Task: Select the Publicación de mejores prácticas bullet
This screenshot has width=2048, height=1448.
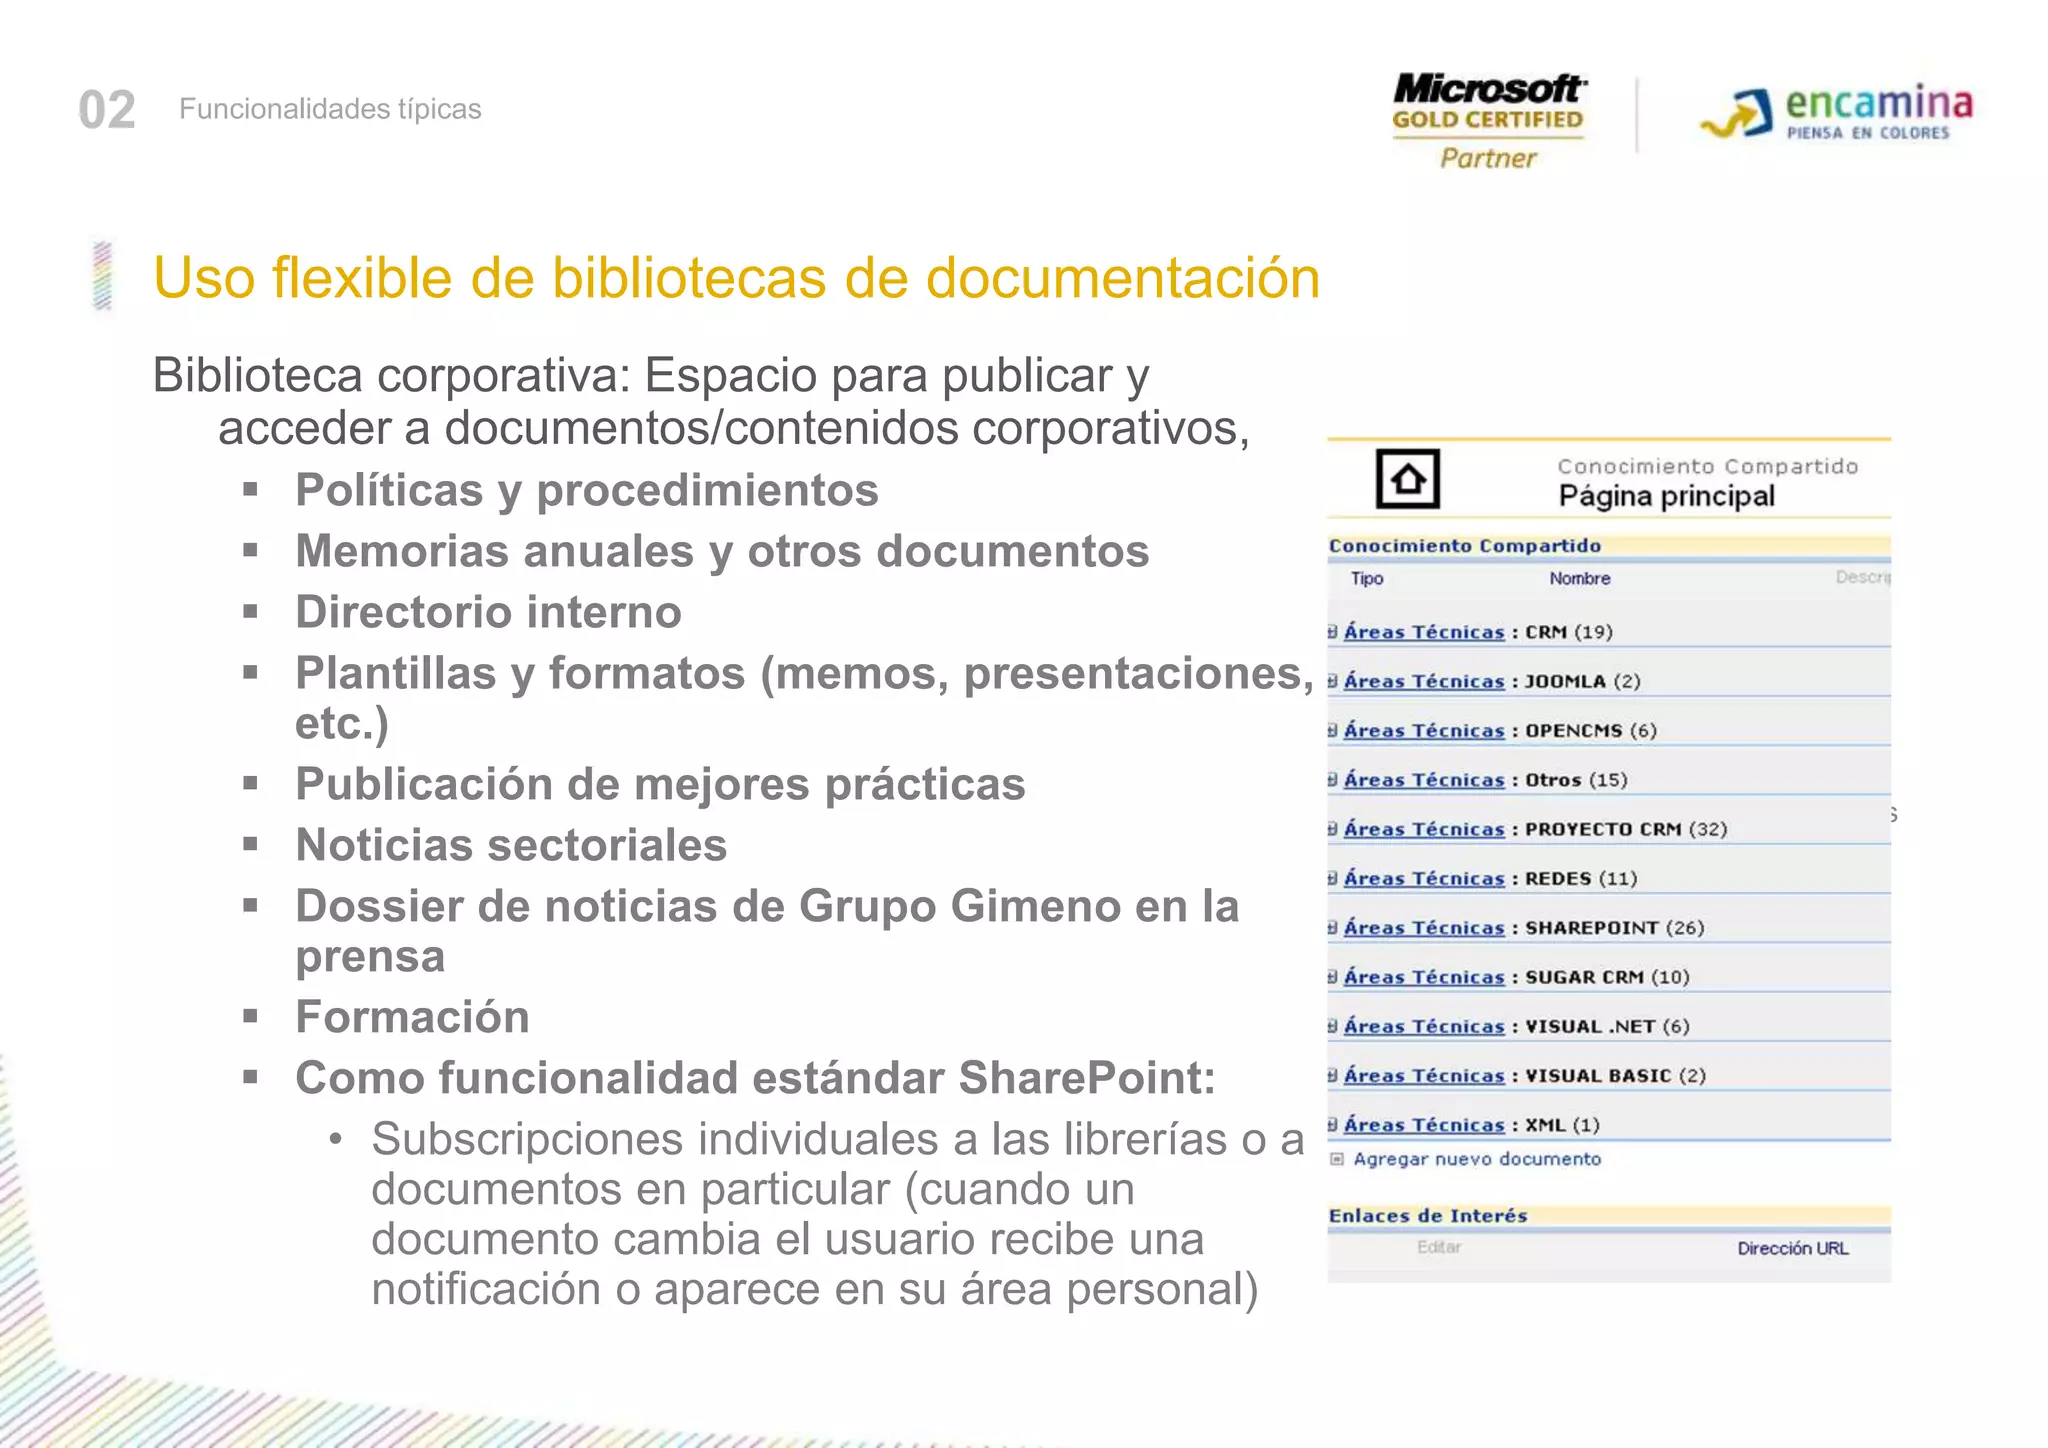Action: click(660, 784)
